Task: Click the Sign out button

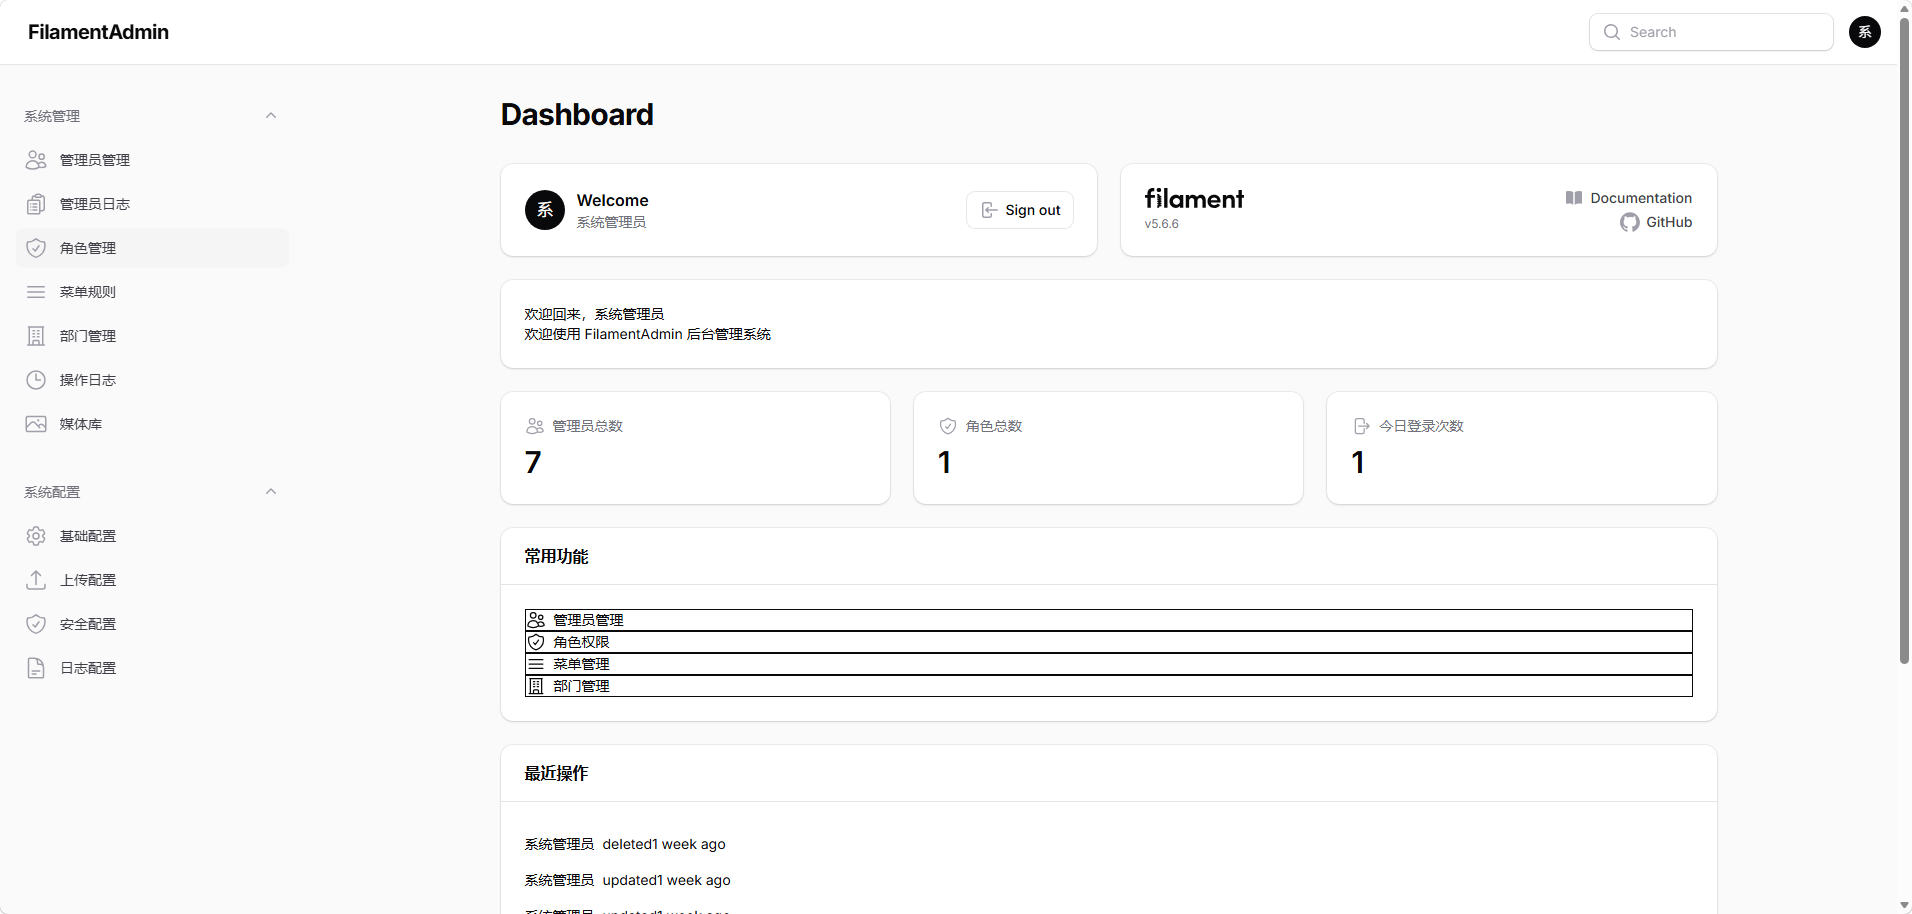Action: pos(1020,210)
